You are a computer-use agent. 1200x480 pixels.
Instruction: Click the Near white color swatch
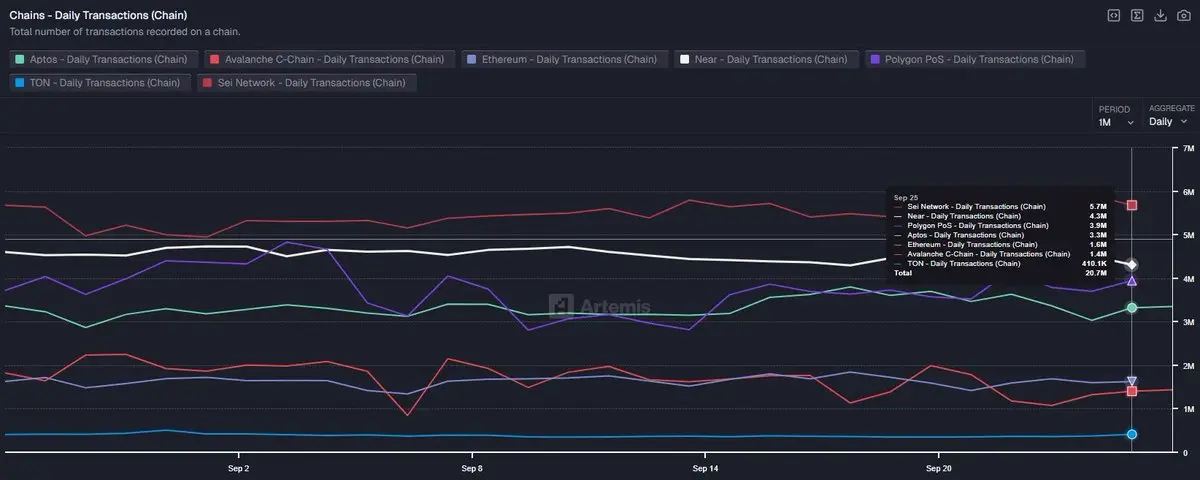(x=685, y=59)
